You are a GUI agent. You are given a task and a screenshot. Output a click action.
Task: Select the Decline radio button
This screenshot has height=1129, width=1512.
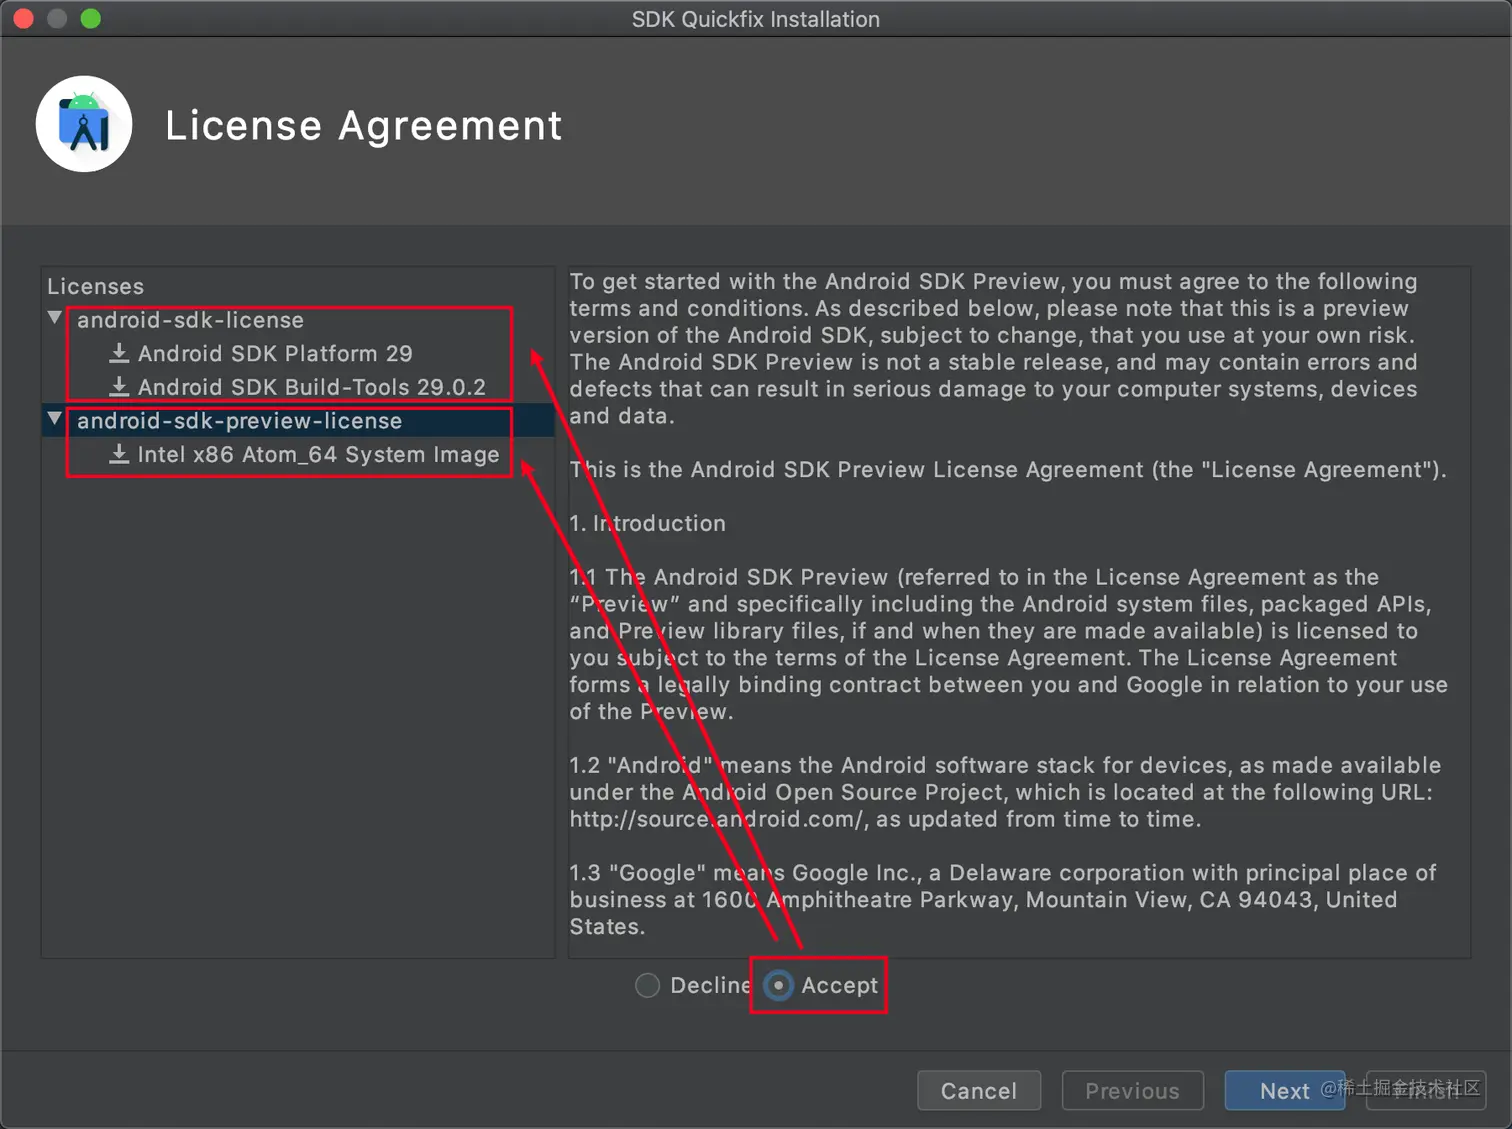tap(648, 985)
